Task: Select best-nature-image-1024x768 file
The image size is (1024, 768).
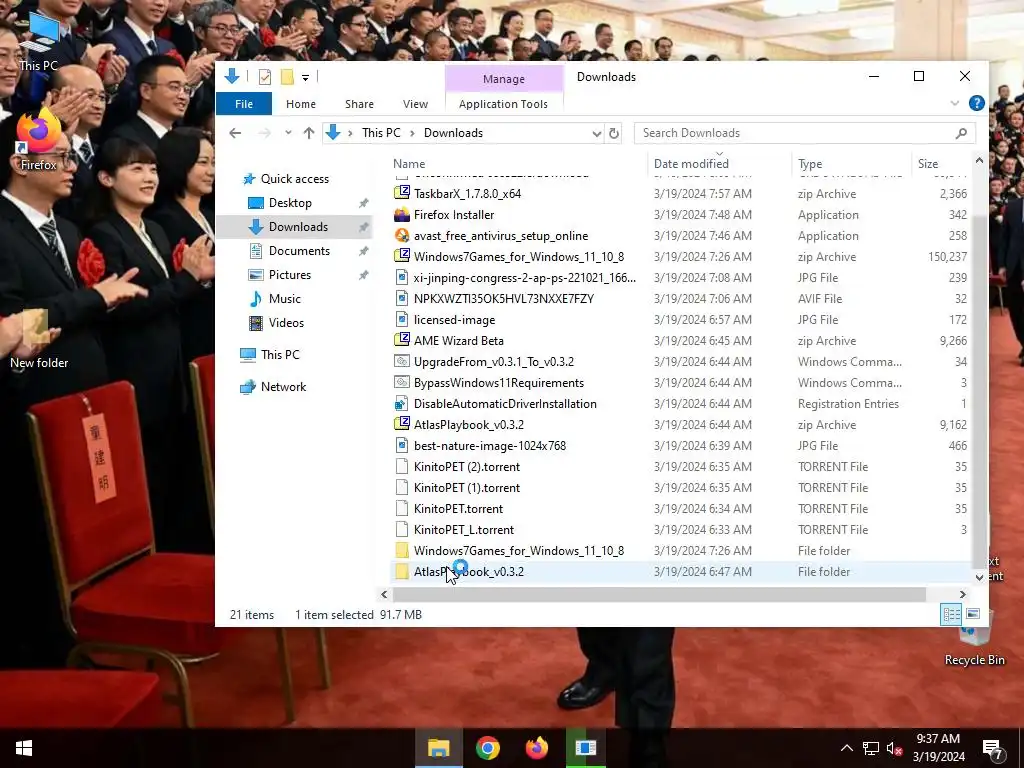Action: pos(680,446)
